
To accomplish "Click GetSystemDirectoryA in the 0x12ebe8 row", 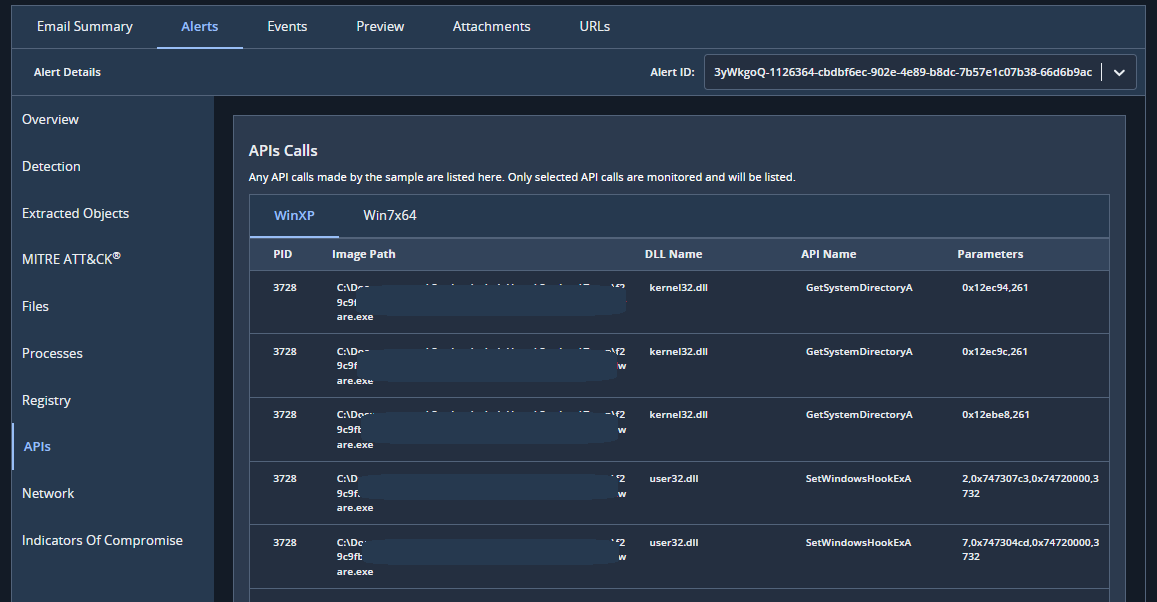I will pos(859,415).
